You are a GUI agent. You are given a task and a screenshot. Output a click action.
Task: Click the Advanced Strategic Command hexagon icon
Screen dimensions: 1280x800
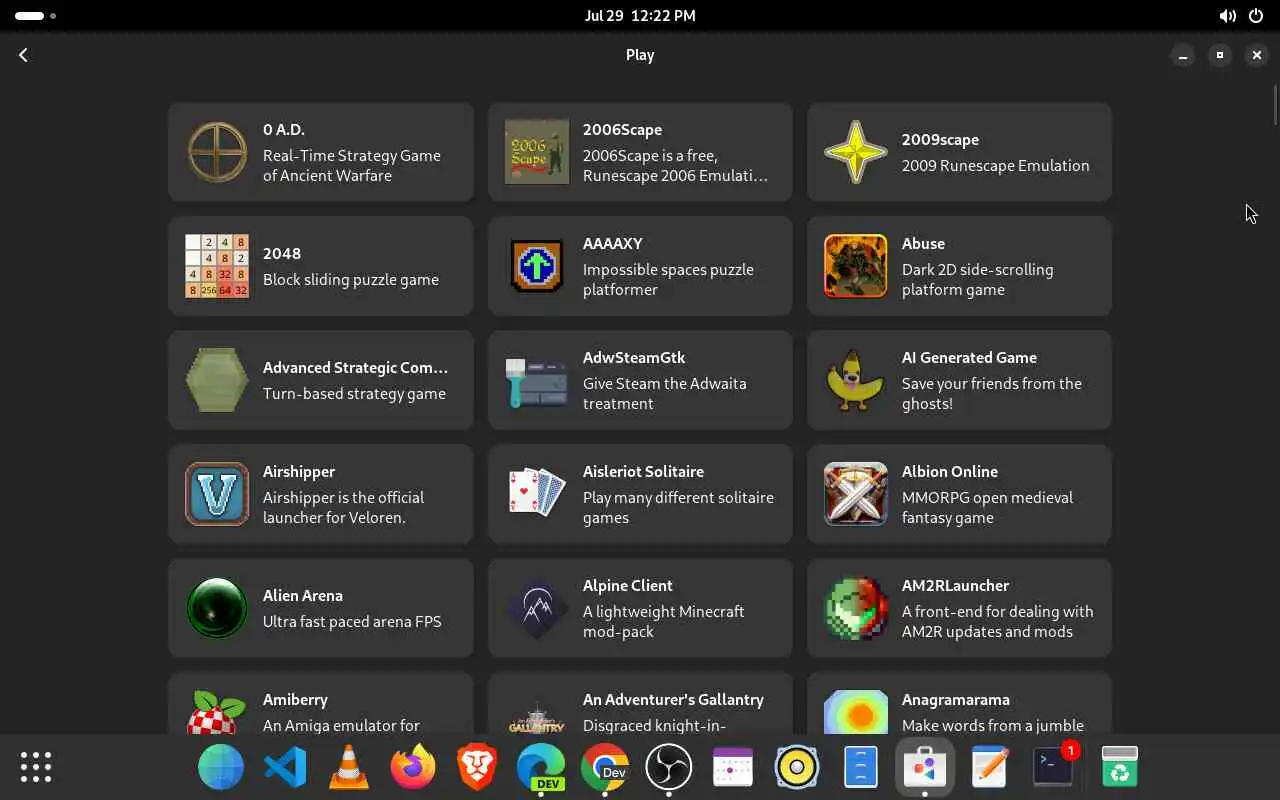click(217, 380)
